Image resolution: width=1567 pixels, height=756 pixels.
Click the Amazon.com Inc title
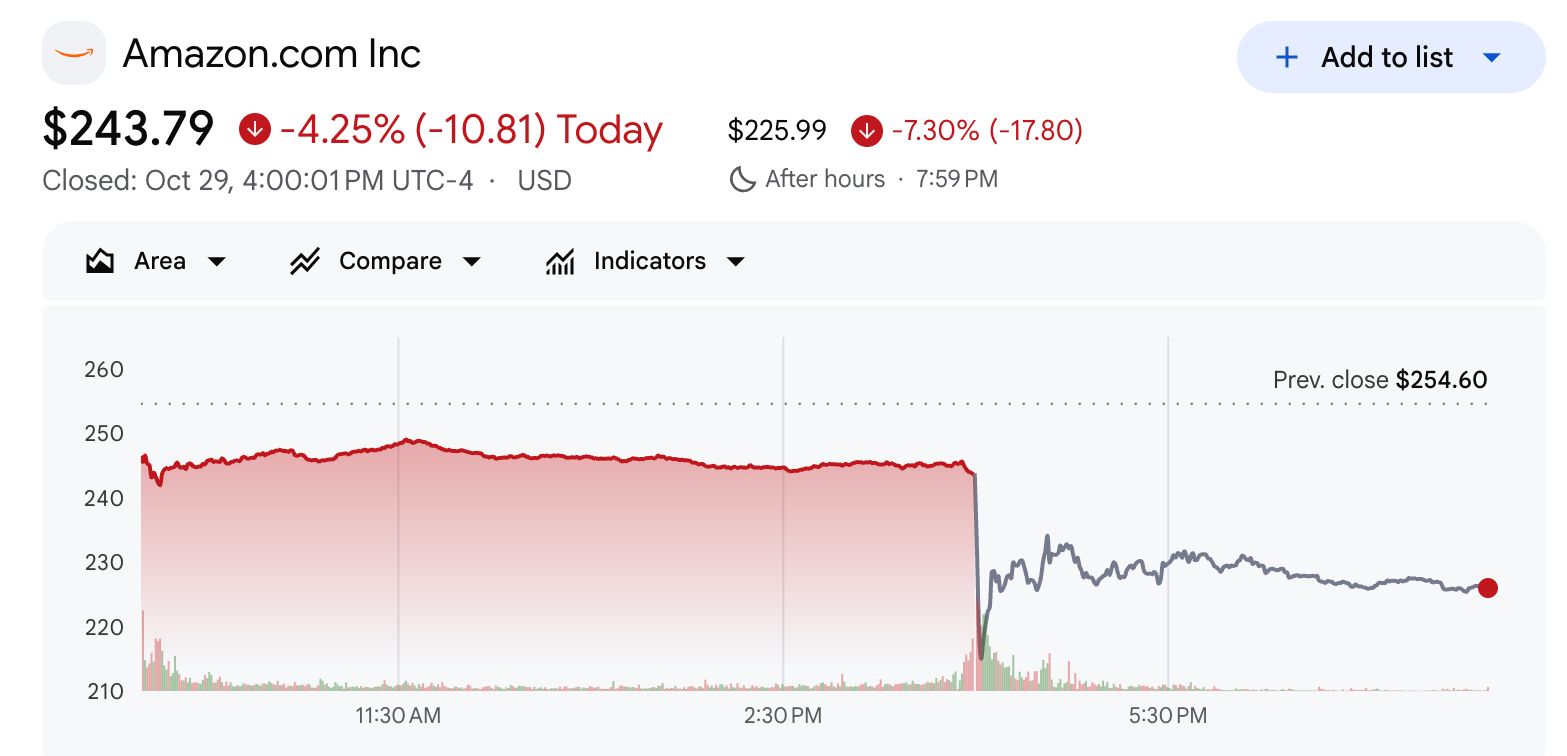271,54
